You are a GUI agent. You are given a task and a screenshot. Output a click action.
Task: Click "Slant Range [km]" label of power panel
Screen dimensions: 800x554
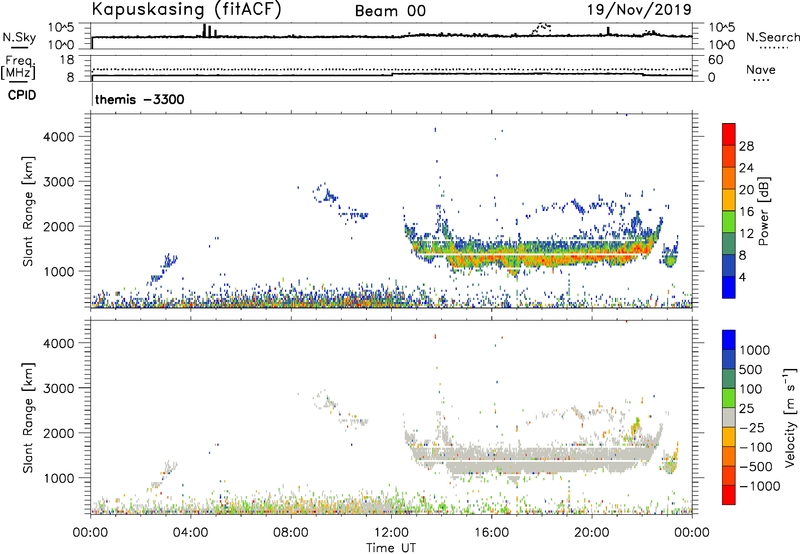click(28, 211)
